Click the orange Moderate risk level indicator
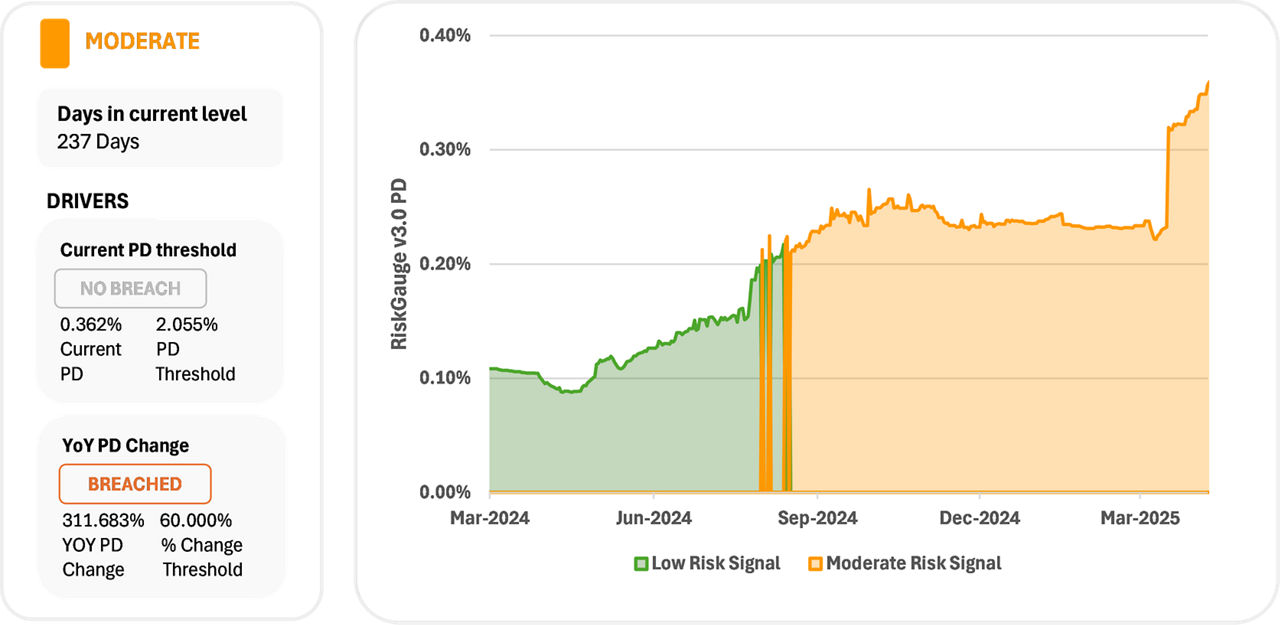Viewport: 1280px width, 625px height. [x=54, y=44]
